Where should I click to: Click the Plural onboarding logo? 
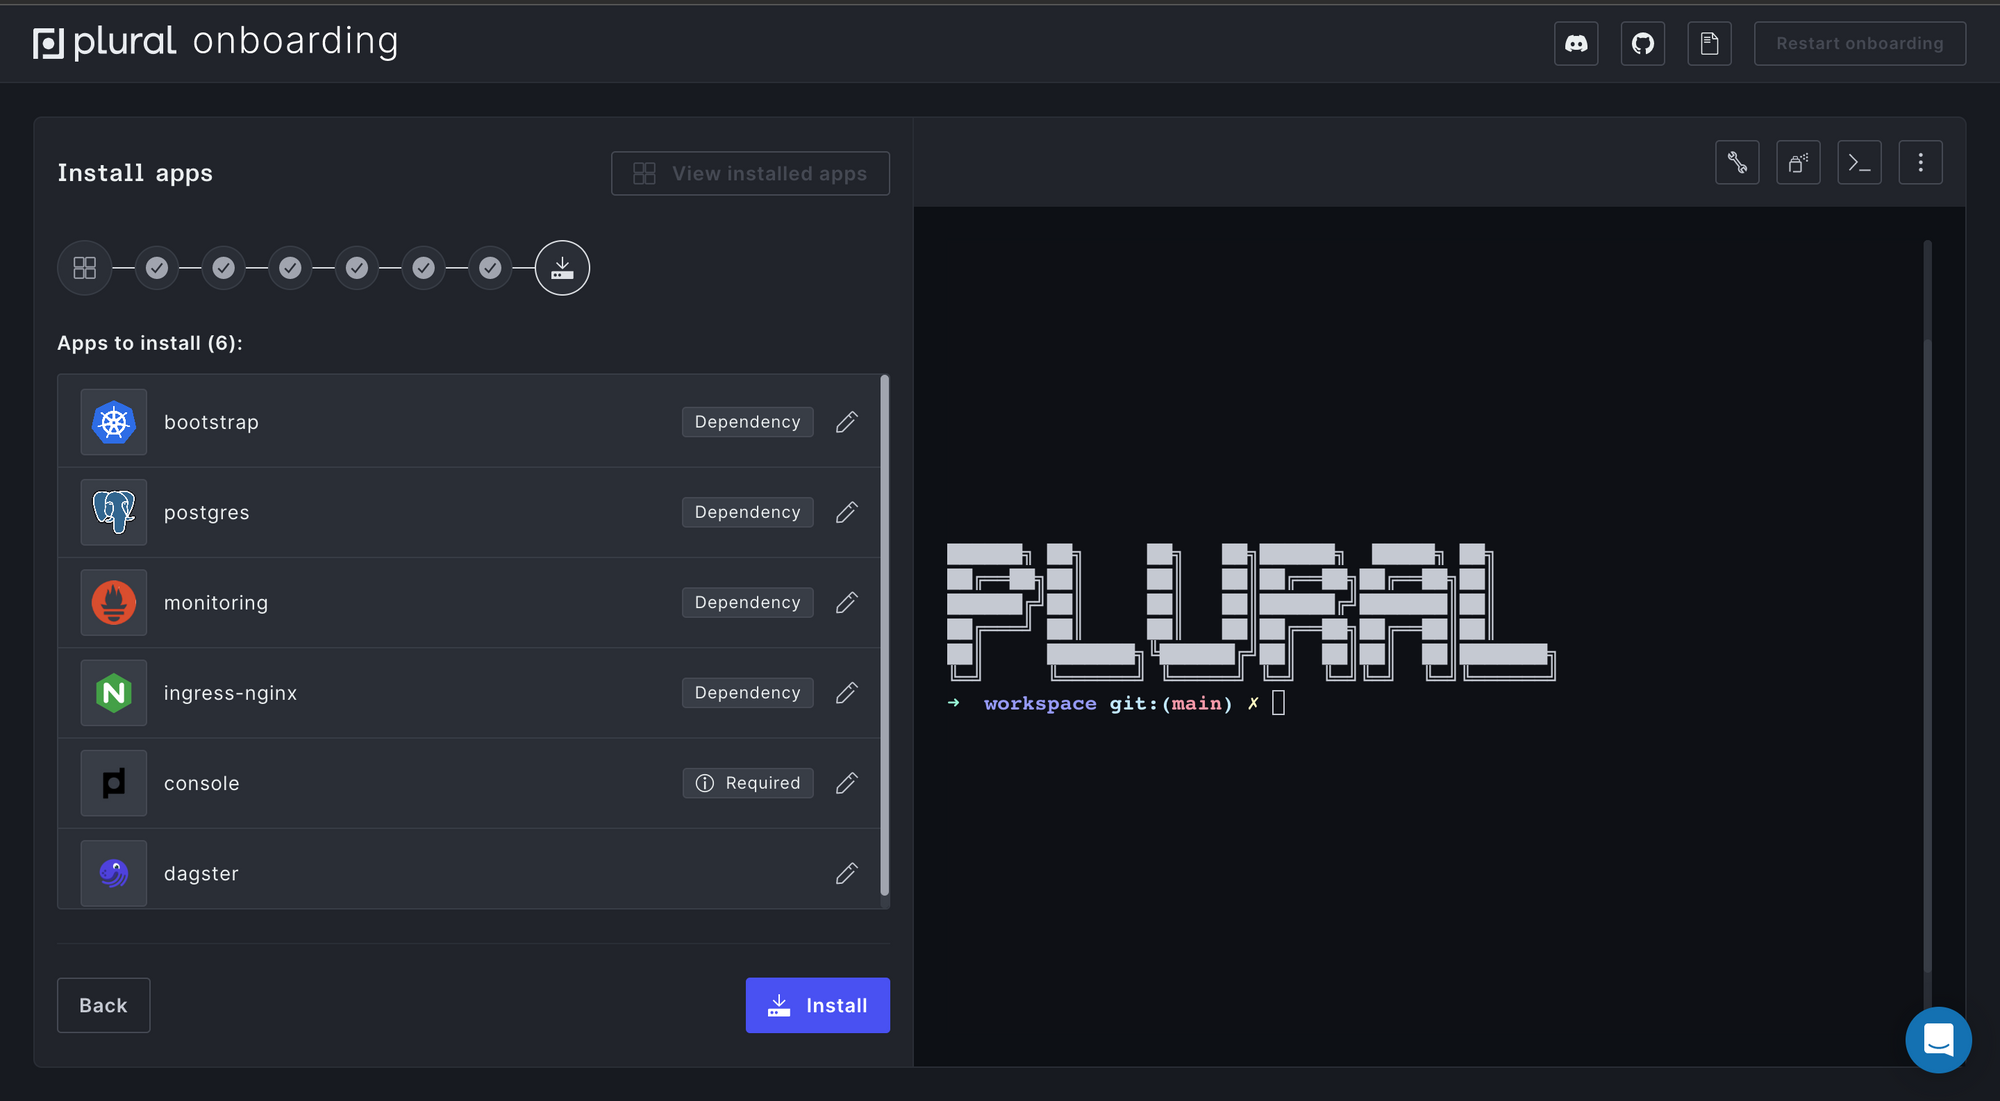[x=216, y=42]
